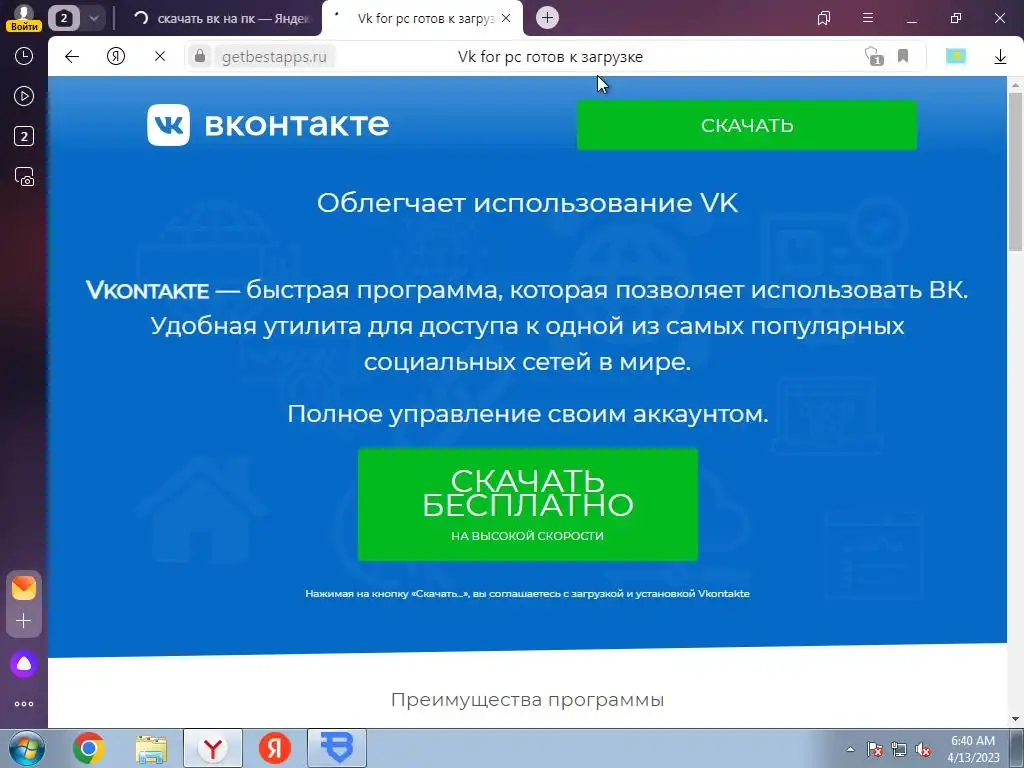Open the sidebar three-dots more options
Viewport: 1024px width, 768px height.
24,704
